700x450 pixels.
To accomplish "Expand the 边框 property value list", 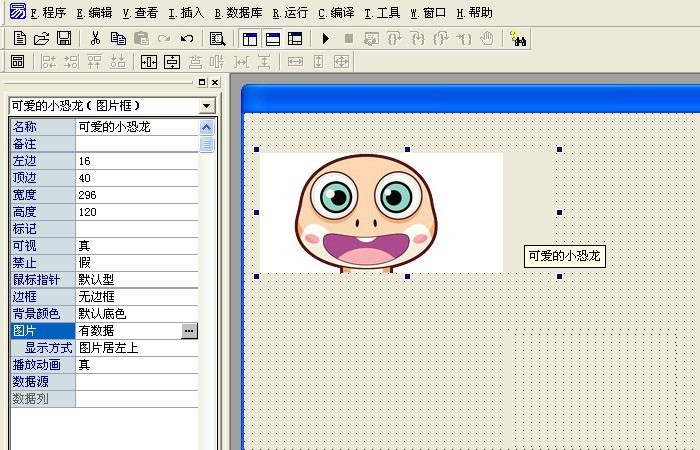I will [x=137, y=297].
